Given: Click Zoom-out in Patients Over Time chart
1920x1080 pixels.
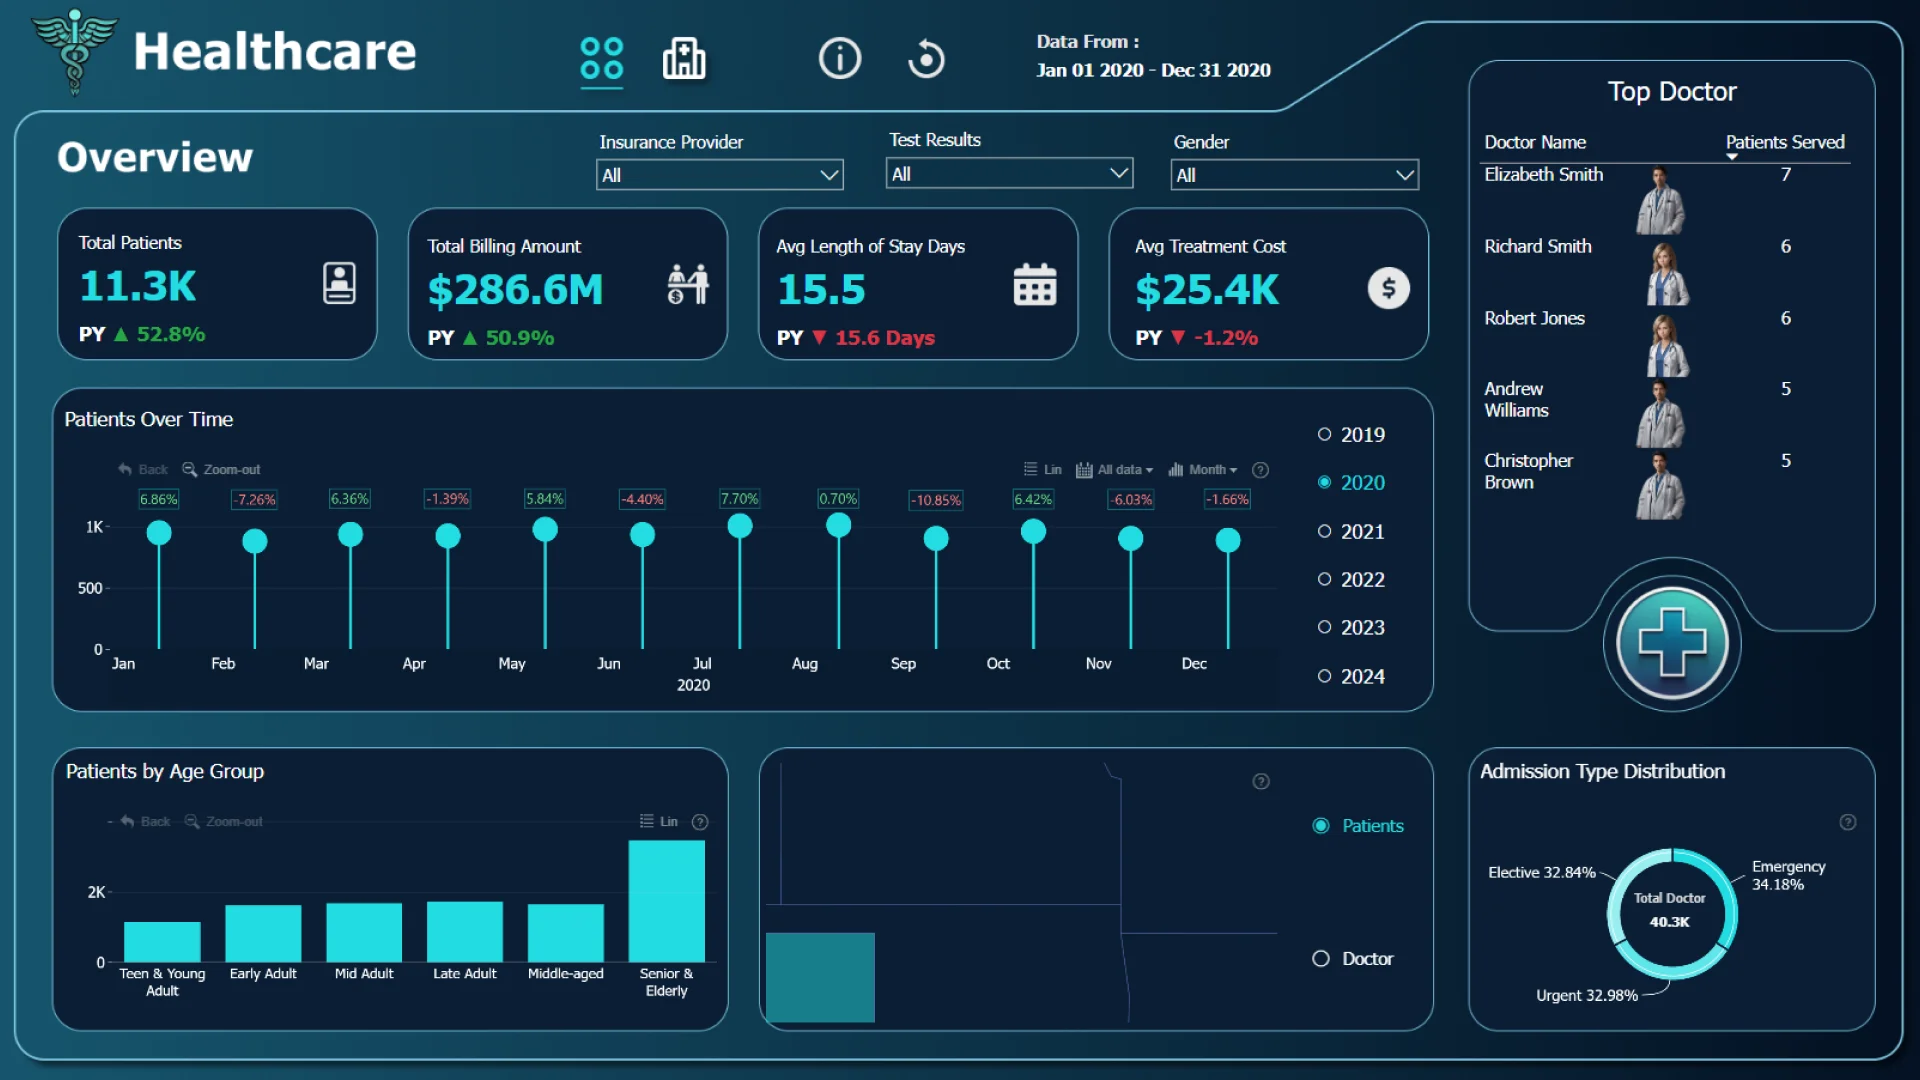Looking at the screenshot, I should (x=222, y=470).
